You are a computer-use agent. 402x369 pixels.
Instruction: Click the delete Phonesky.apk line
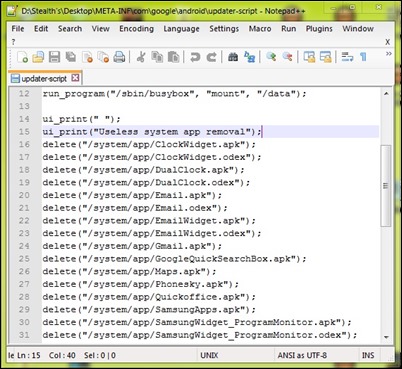[141, 284]
